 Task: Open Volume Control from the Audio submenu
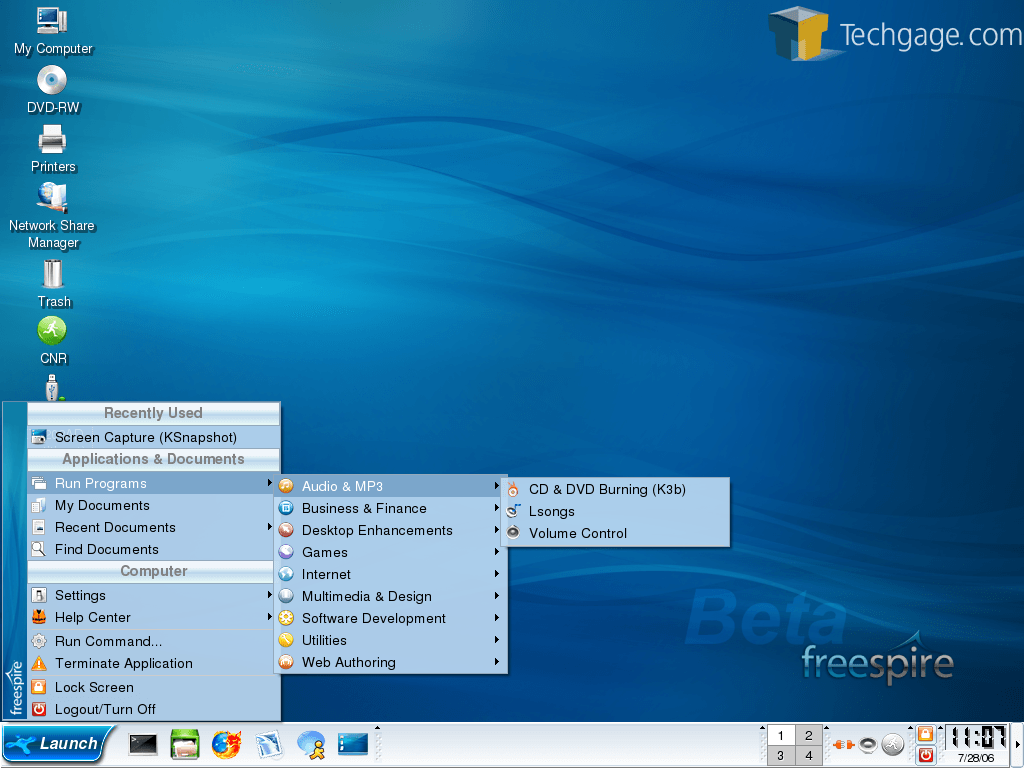615,533
